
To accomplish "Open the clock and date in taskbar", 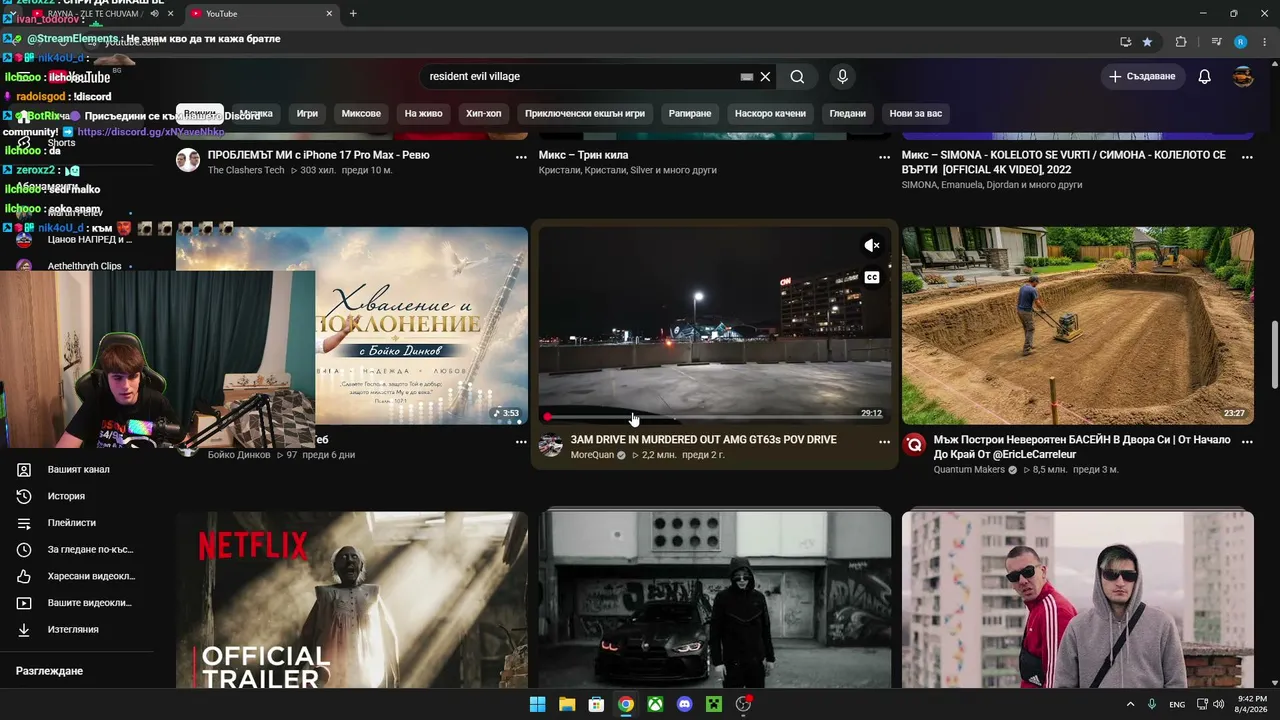I will (1253, 704).
